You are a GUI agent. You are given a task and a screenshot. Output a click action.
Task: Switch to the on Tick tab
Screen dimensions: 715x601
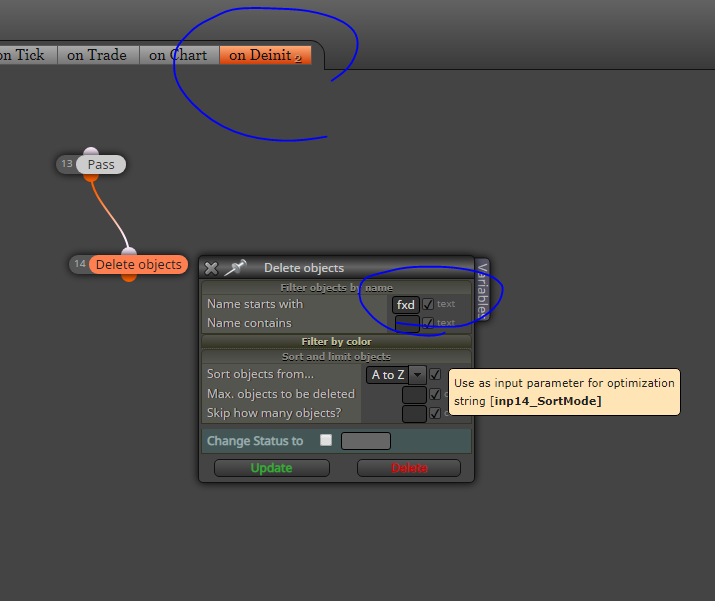tap(28, 55)
